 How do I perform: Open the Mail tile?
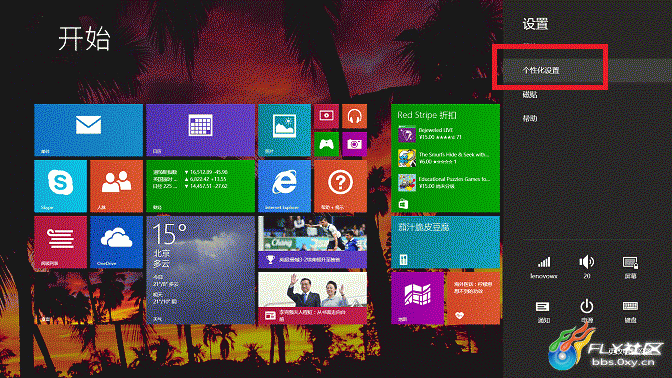88,130
